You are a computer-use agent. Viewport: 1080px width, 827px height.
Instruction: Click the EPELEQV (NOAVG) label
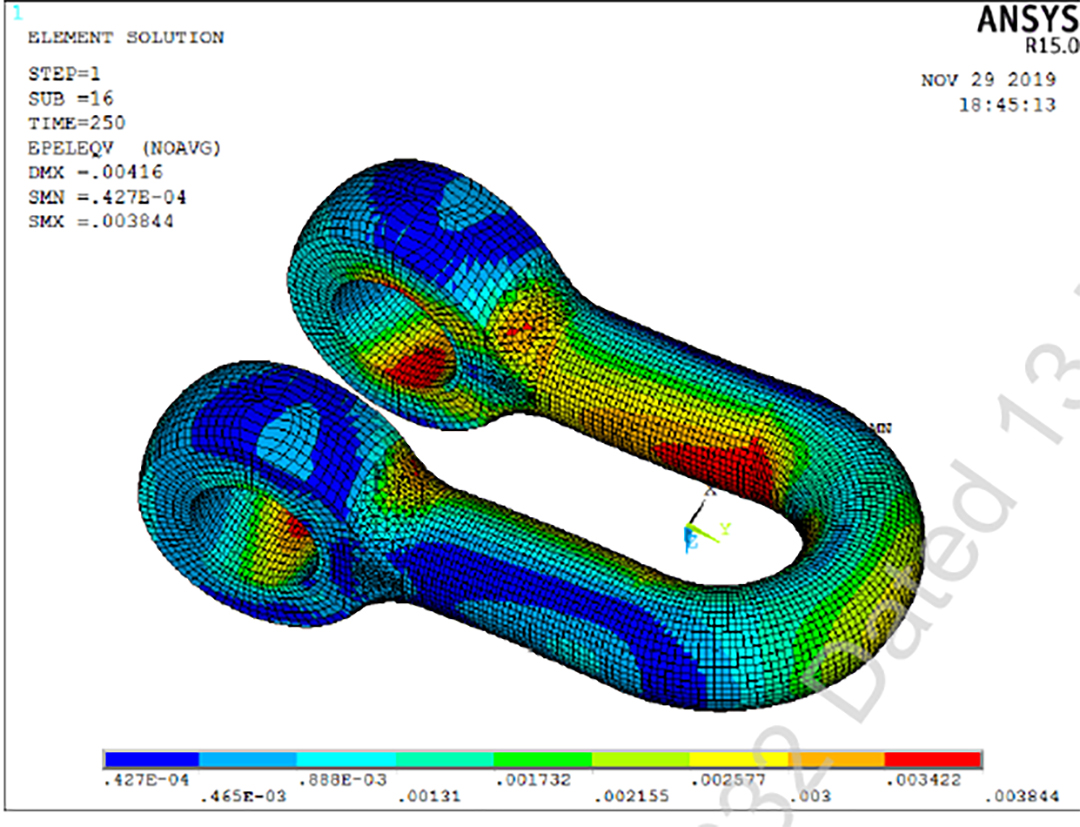(125, 148)
